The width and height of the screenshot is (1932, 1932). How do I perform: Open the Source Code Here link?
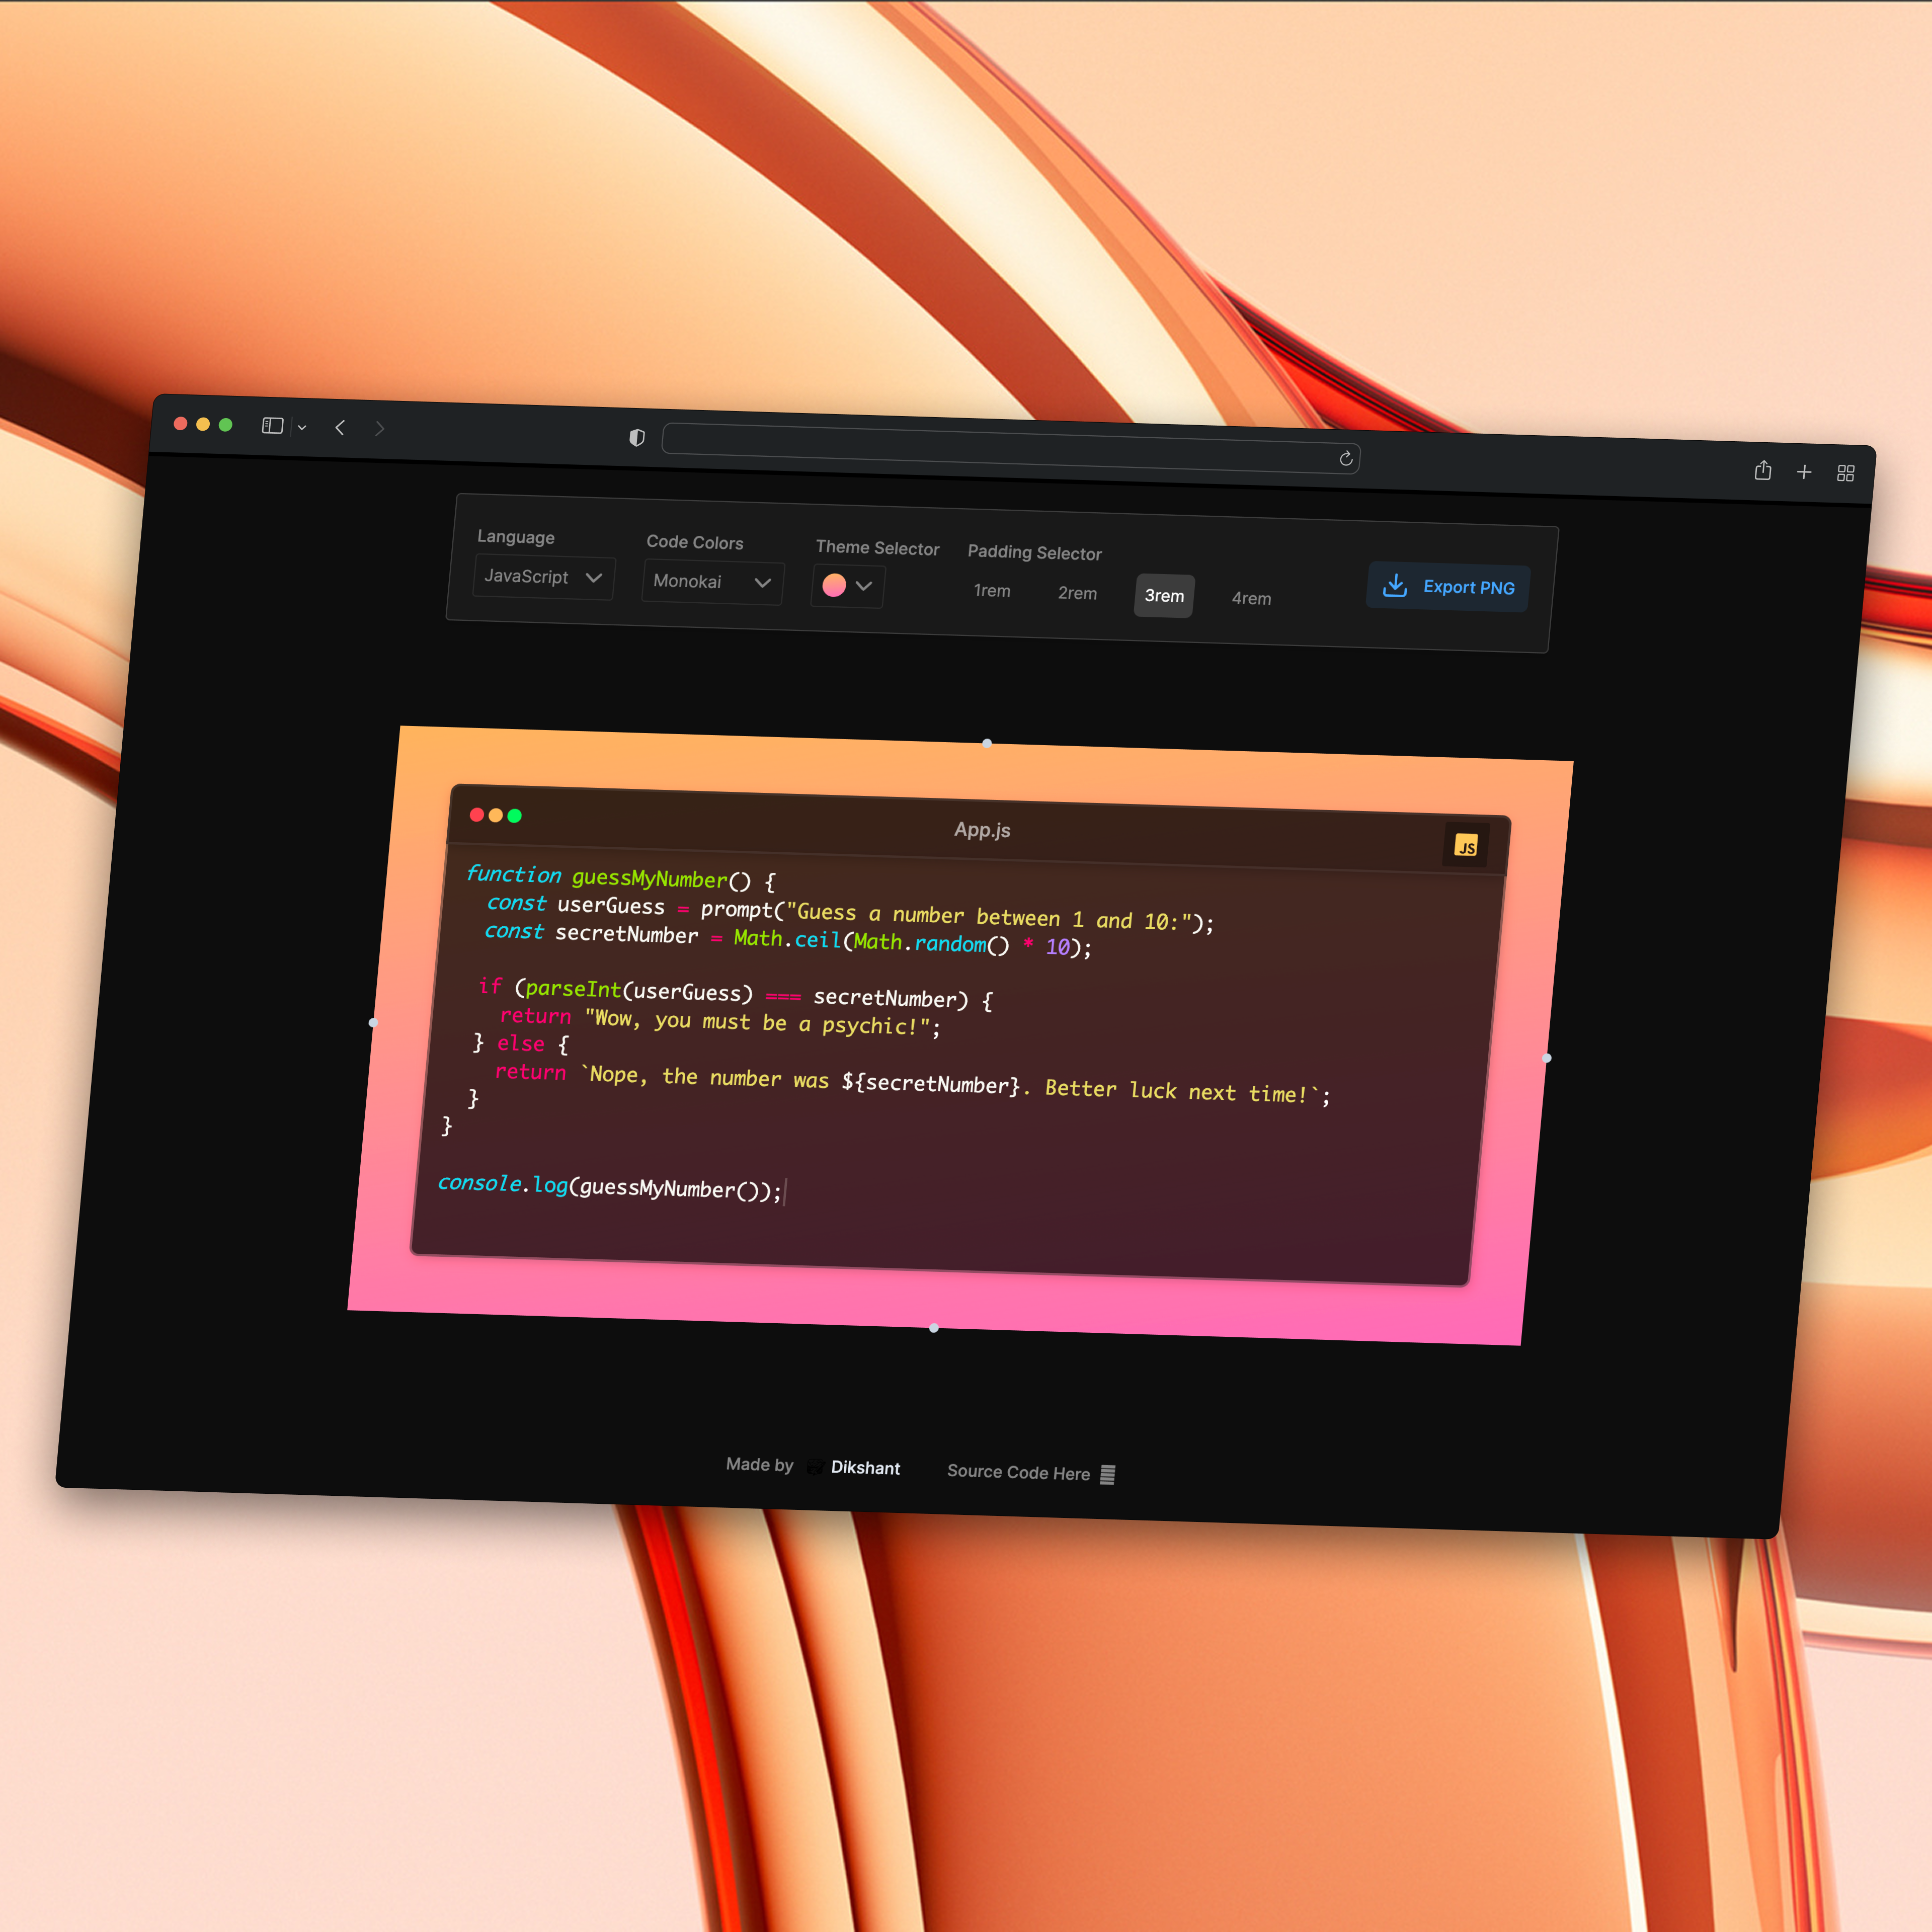(1031, 1473)
